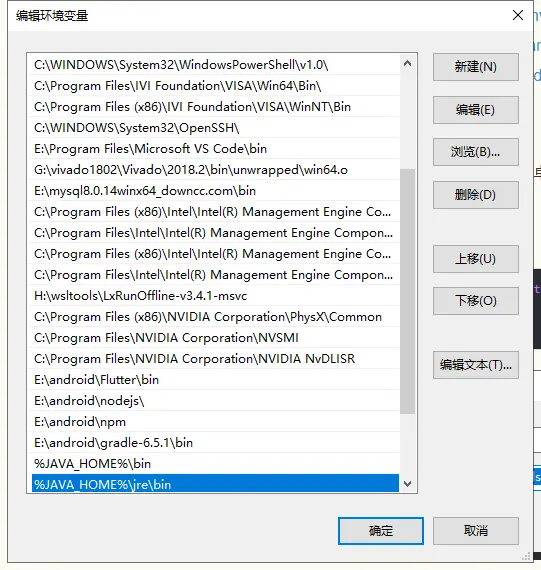Viewport: 541px width, 570px height.
Task: Click the vertical scrollbar thumb
Action: [408, 291]
